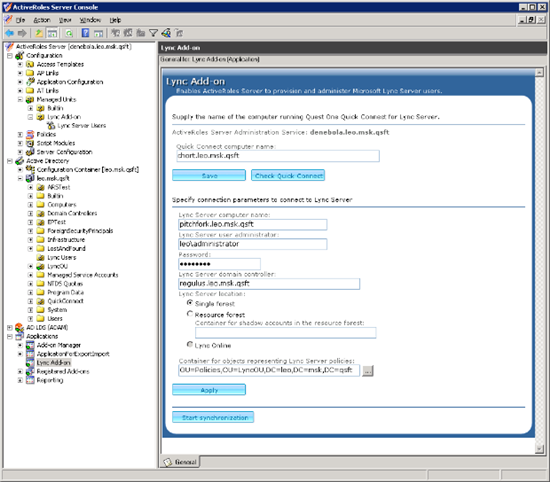Click the Password field
The width and height of the screenshot is (550, 482).
[x=219, y=264]
